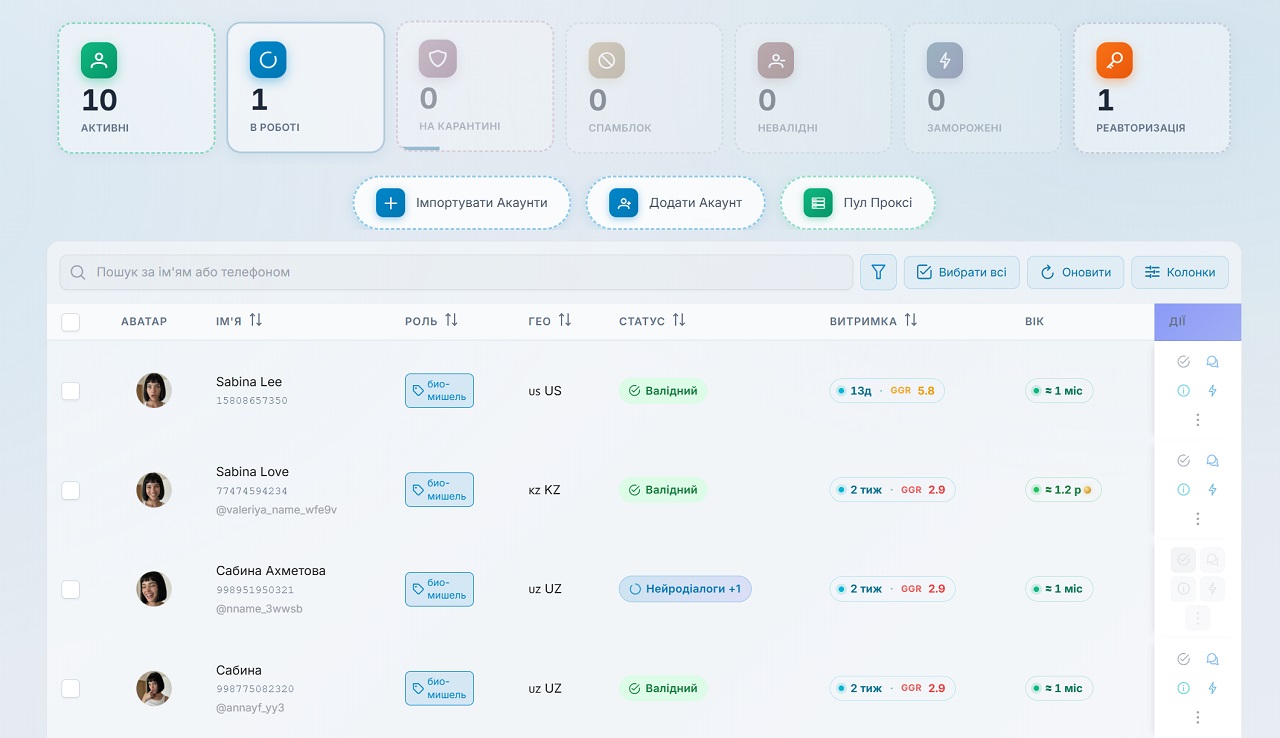The width and height of the screenshot is (1280, 738).
Task: Click the Сабина Ахметова account name
Action: pos(271,571)
